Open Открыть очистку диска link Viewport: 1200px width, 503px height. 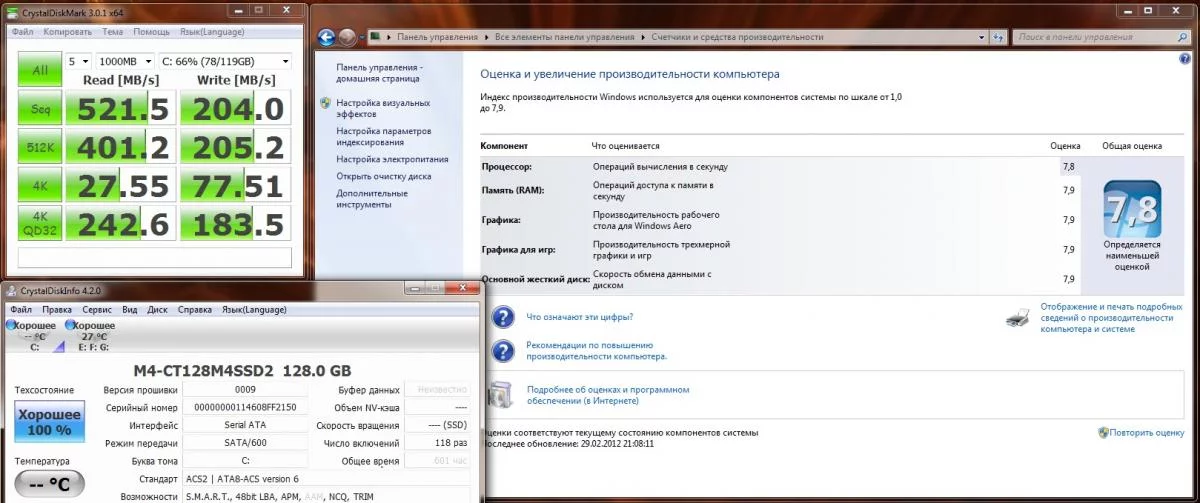pyautogui.click(x=384, y=176)
